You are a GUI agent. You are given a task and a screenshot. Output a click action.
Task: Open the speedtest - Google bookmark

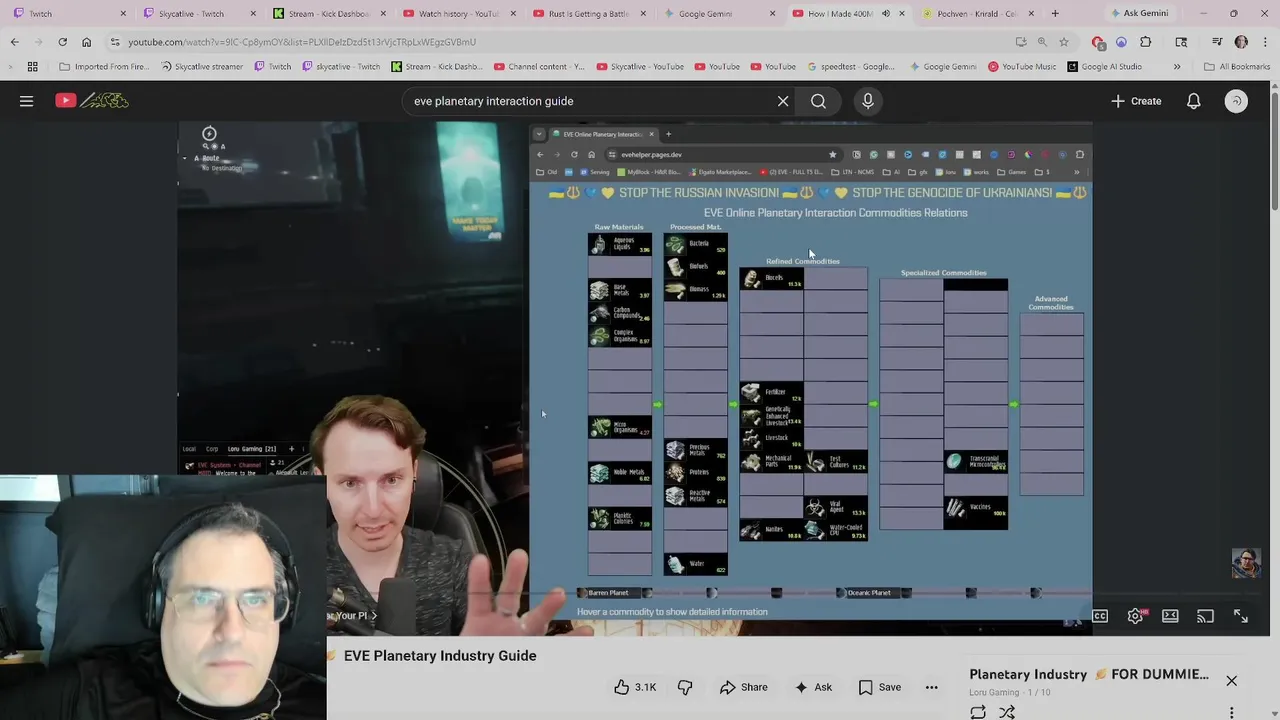(x=853, y=67)
